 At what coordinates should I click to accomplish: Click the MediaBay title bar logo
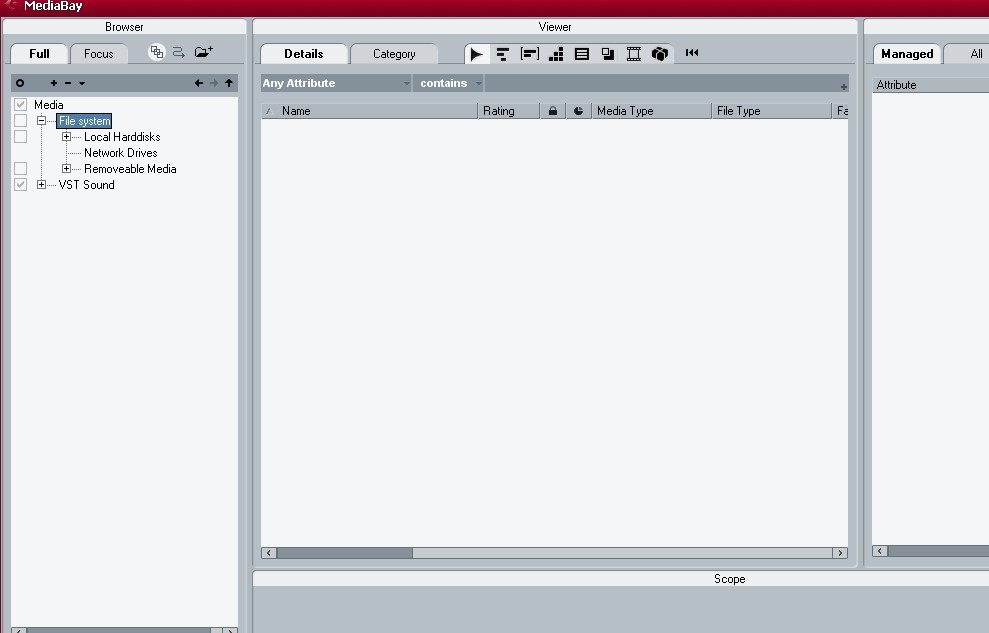pos(10,5)
